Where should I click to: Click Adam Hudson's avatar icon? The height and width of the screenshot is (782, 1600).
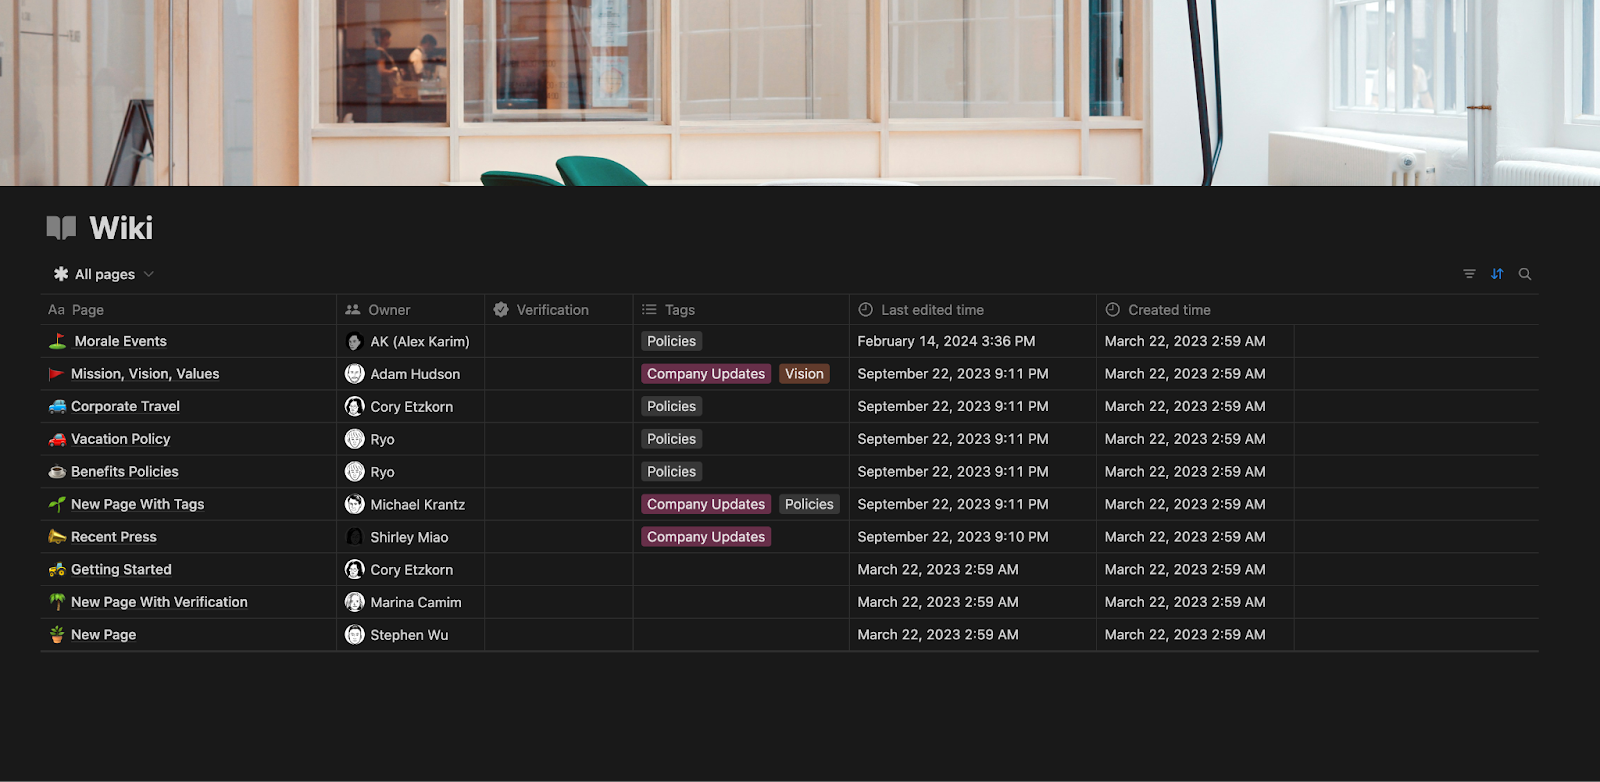tap(354, 374)
